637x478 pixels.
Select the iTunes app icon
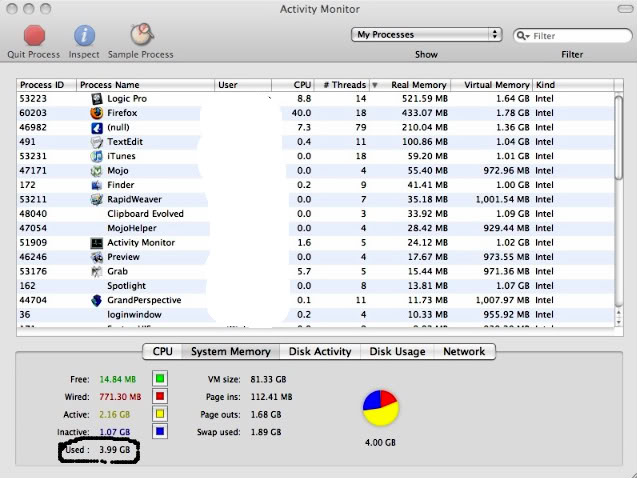click(x=97, y=156)
